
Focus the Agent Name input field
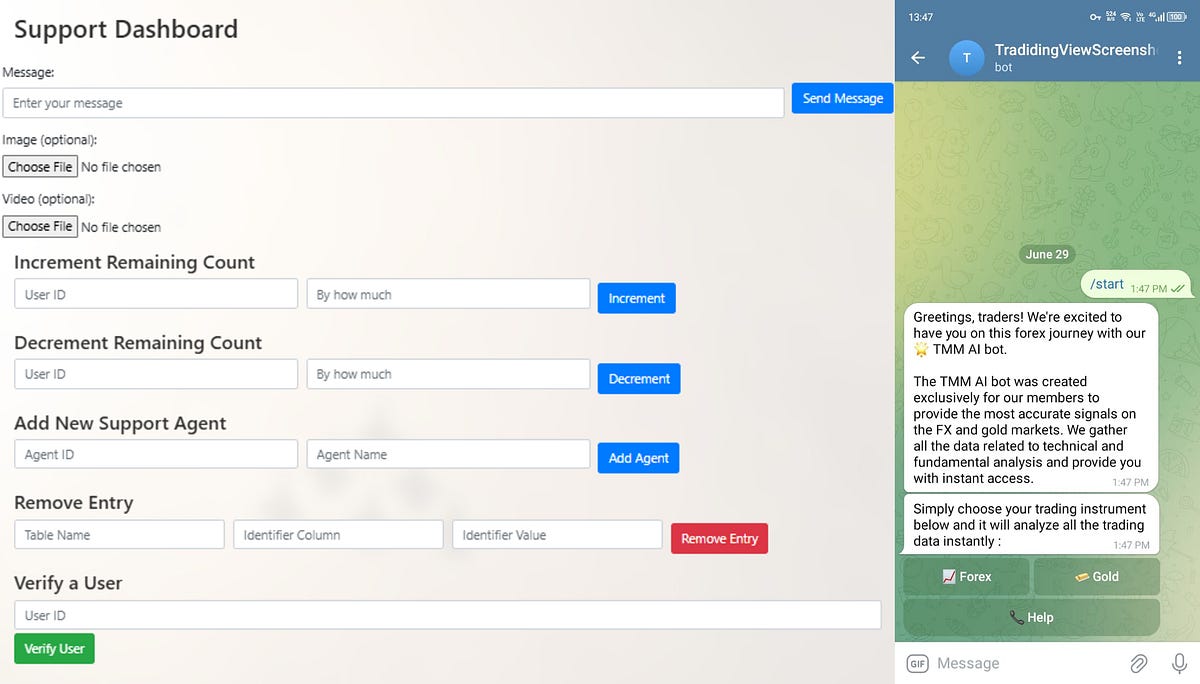(448, 453)
